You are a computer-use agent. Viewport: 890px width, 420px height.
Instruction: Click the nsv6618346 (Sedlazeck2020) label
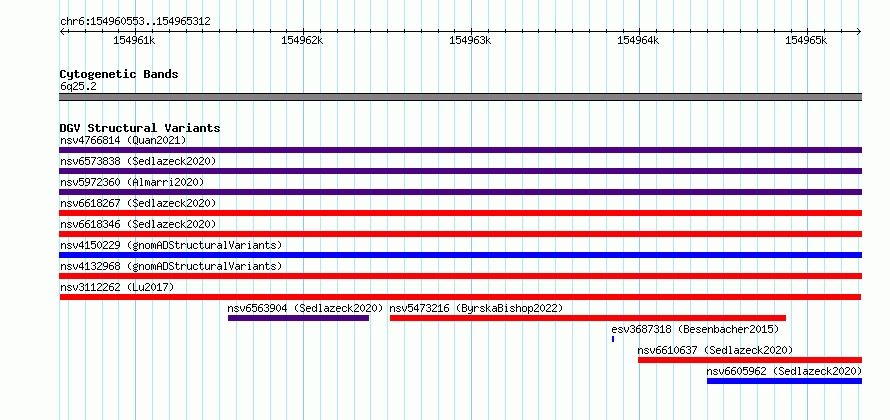138,224
